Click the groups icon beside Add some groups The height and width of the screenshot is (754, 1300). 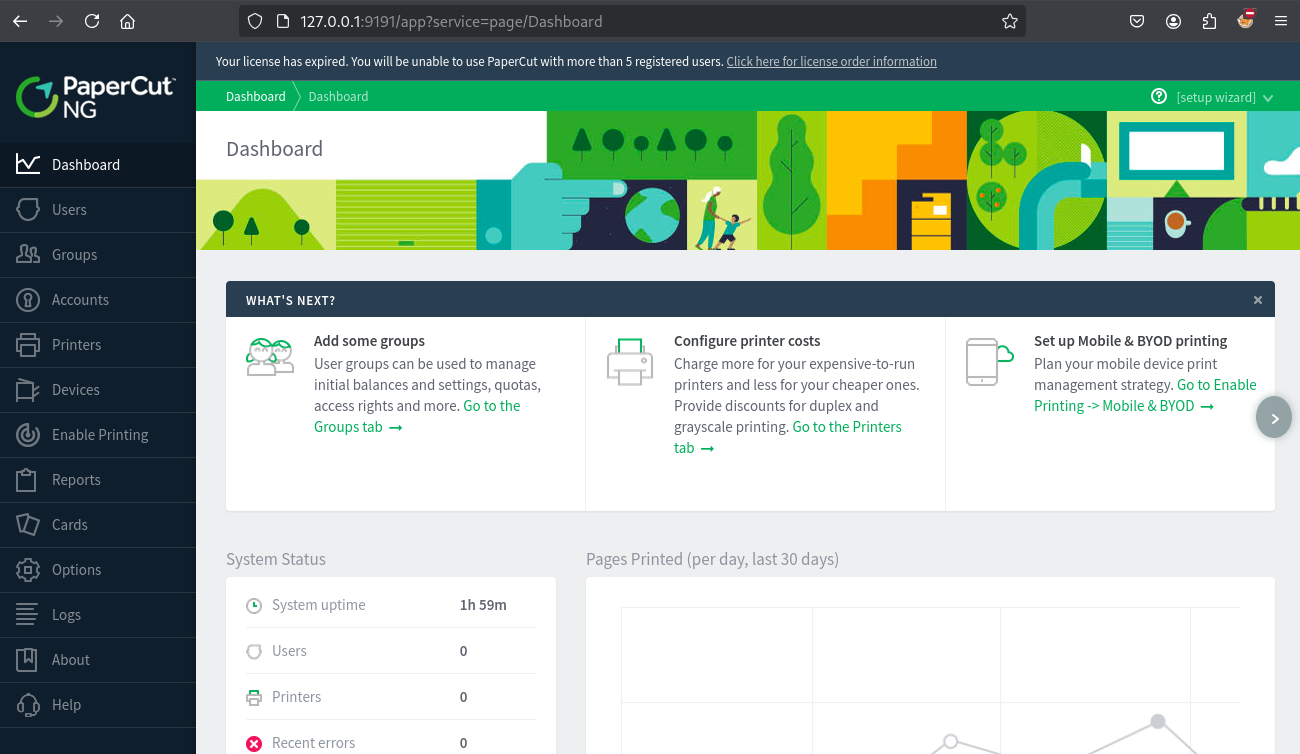point(270,357)
